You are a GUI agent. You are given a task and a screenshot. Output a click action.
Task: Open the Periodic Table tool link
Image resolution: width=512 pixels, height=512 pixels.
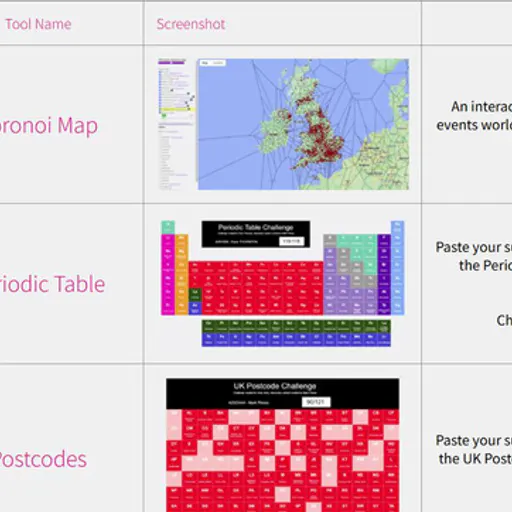click(52, 284)
